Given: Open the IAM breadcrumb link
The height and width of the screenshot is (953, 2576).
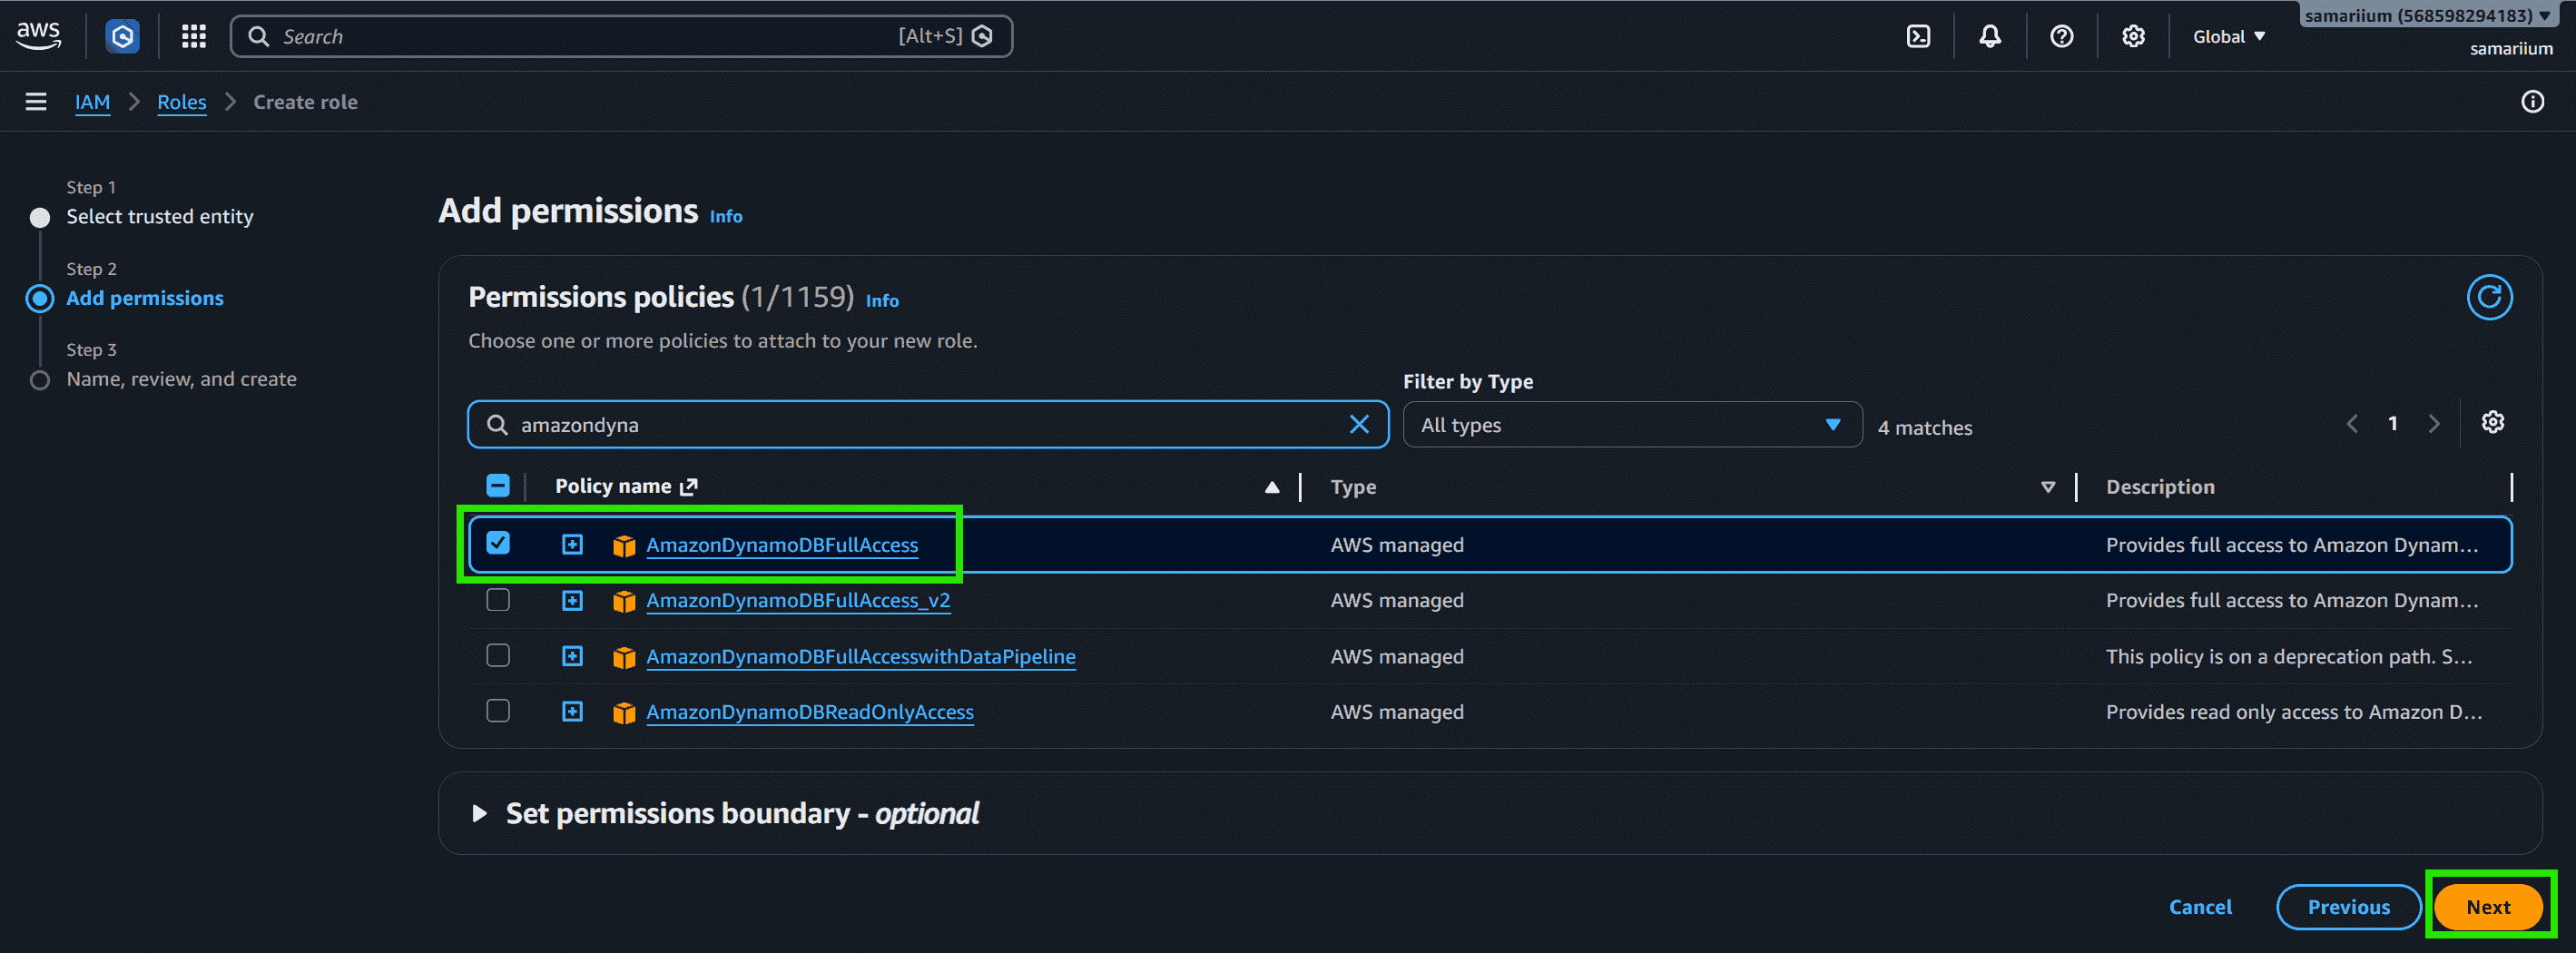Looking at the screenshot, I should [x=93, y=102].
